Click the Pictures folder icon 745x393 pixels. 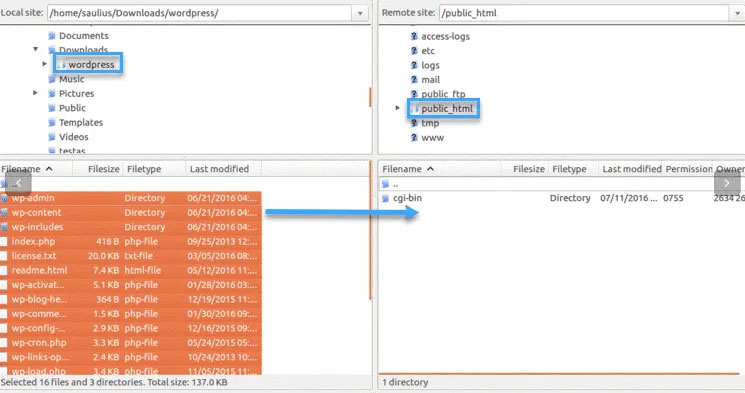click(52, 94)
